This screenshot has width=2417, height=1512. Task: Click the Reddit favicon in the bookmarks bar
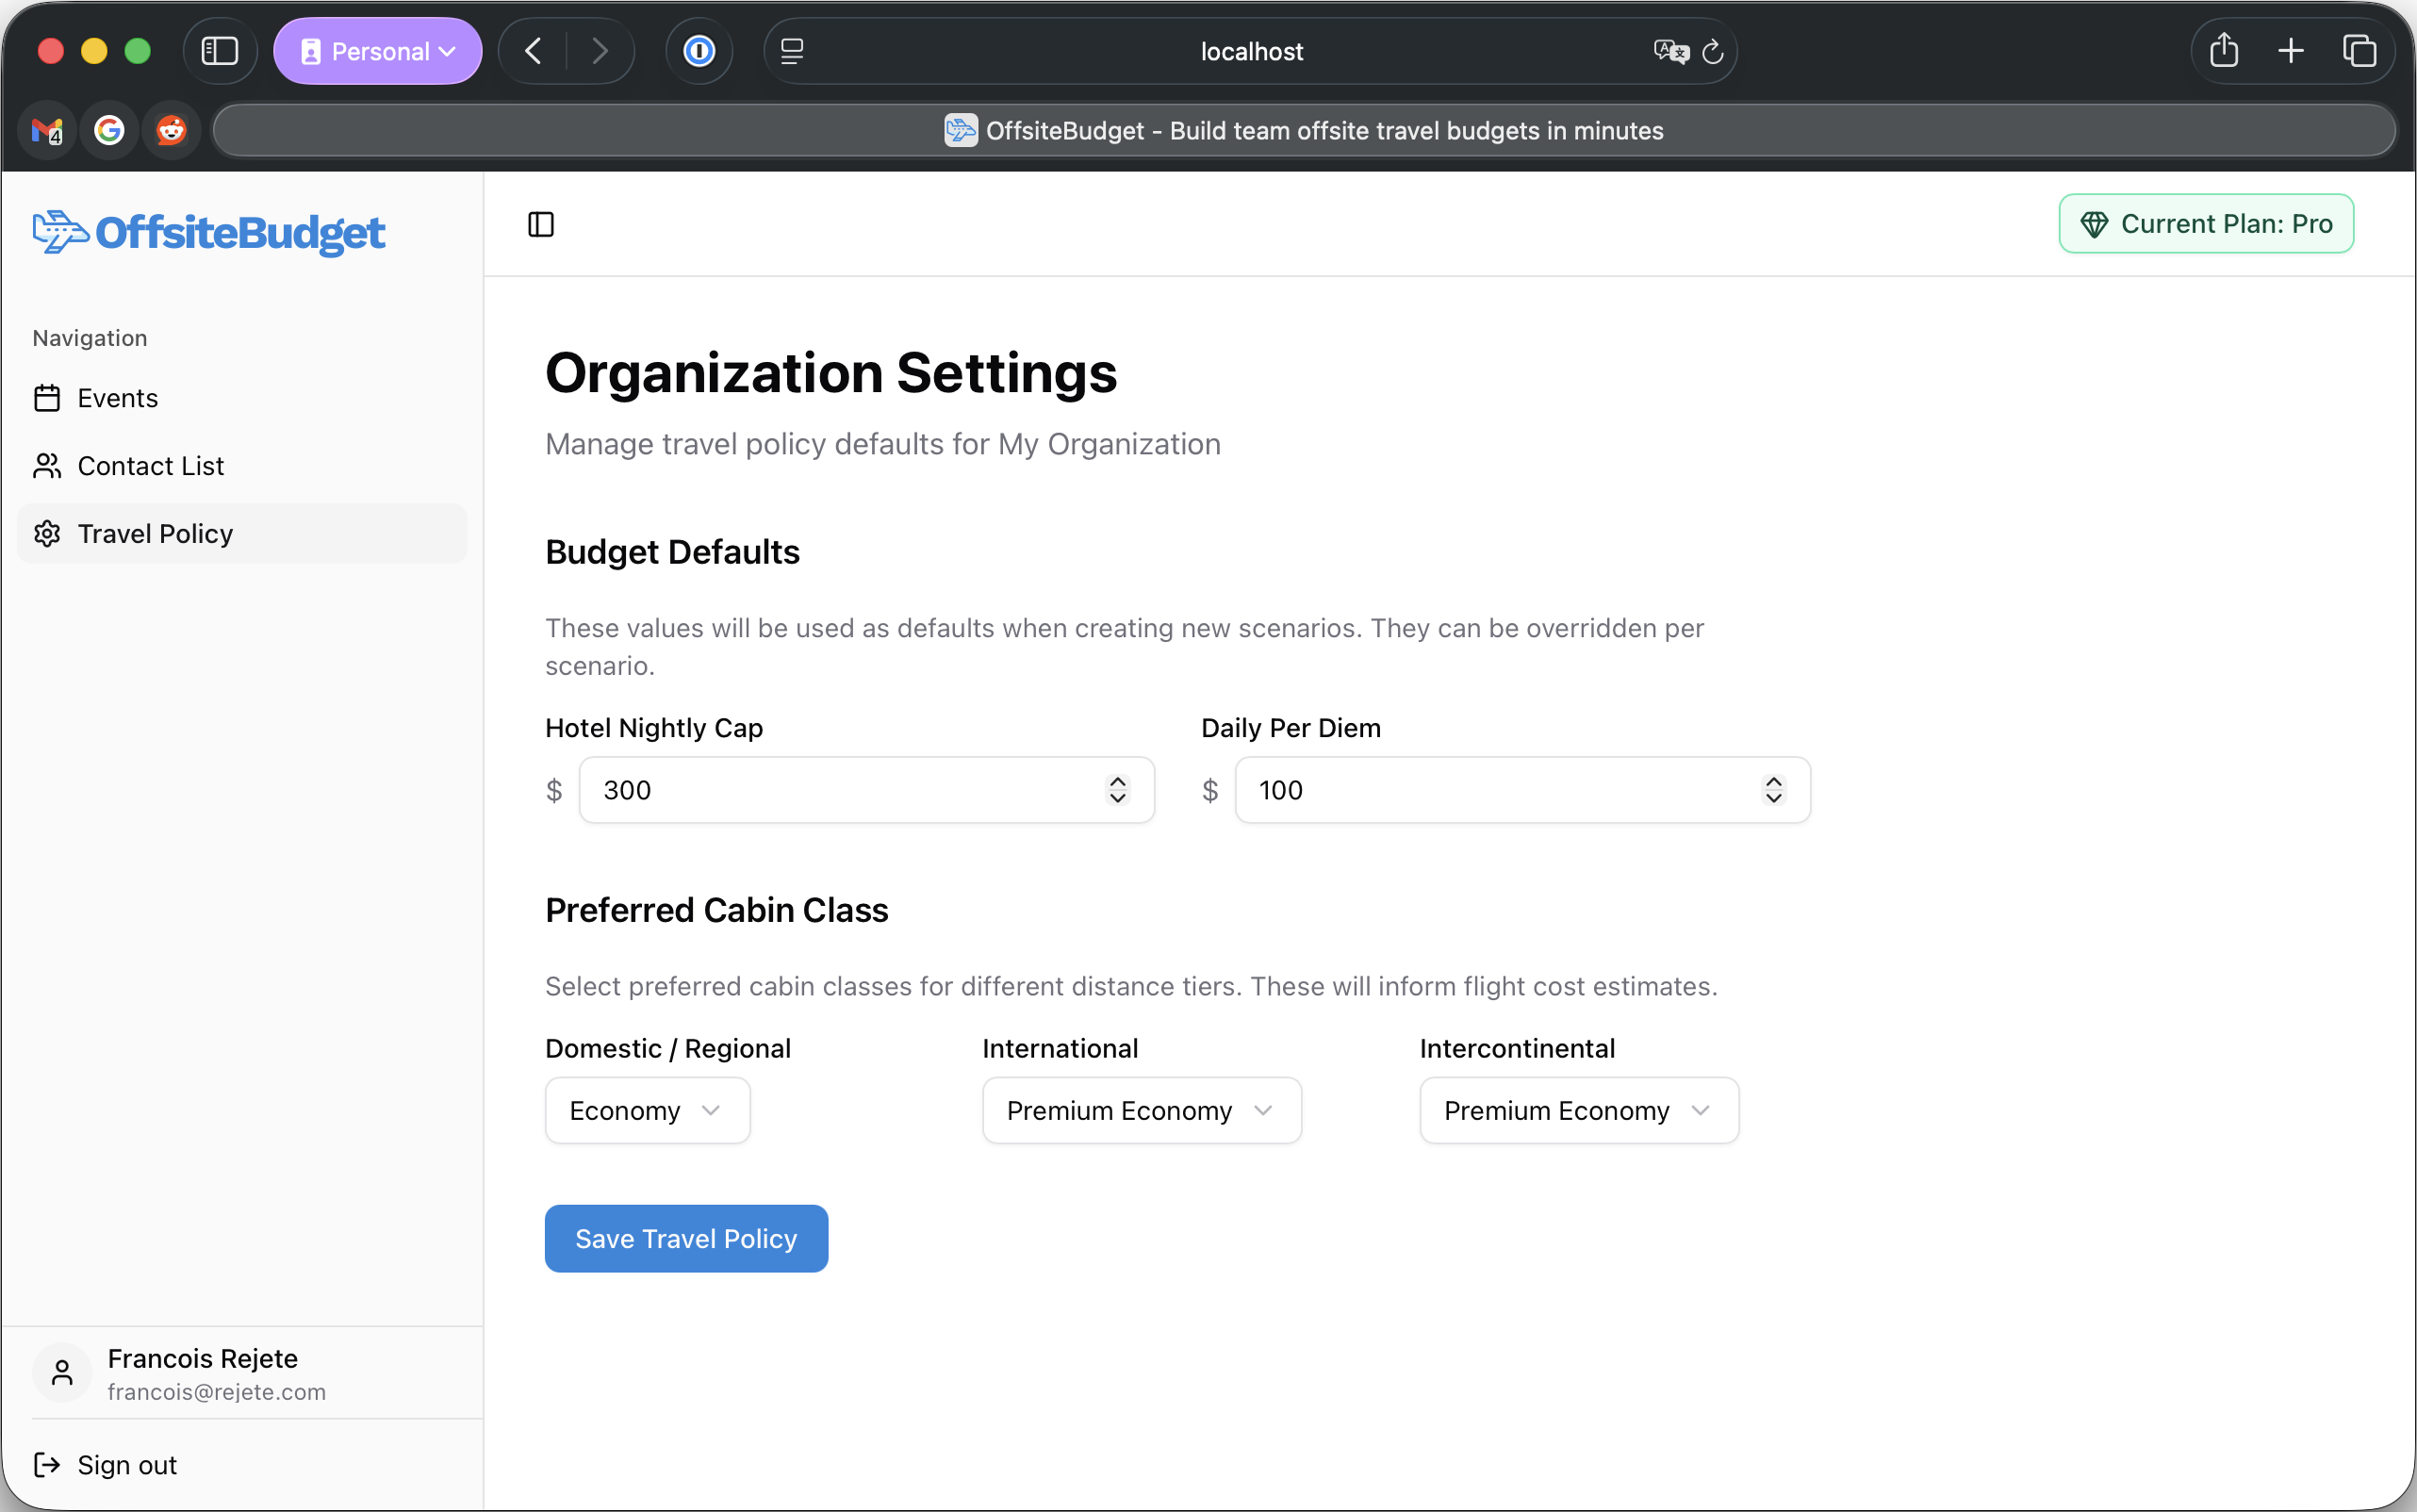(x=170, y=130)
